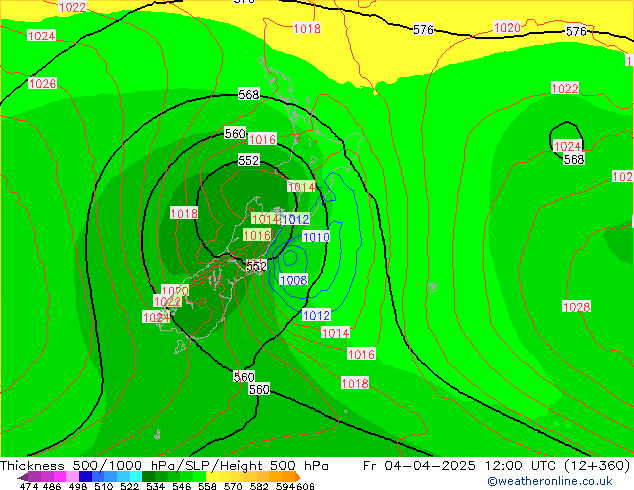Viewport: 634px width, 490px height.
Task: Click the legend value 486
Action: point(52,486)
